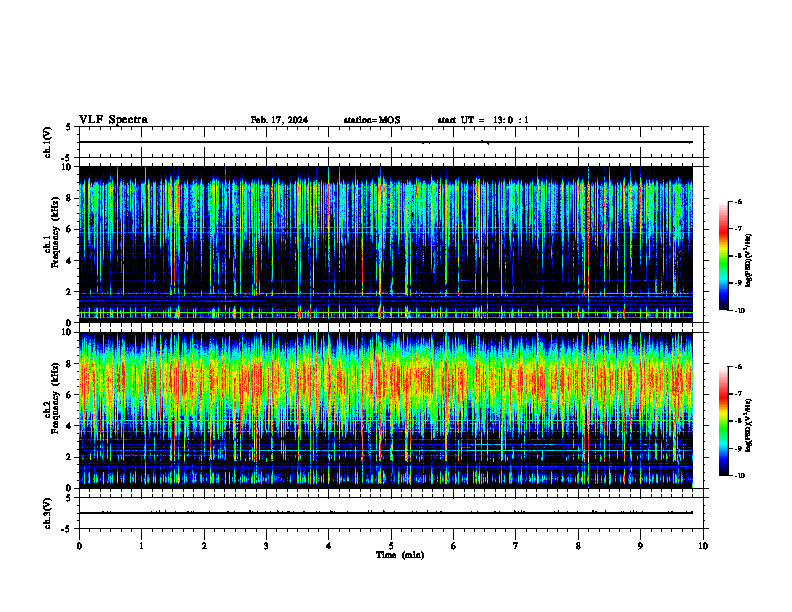
Task: Click time axis tick label '3'
Action: [x=266, y=546]
